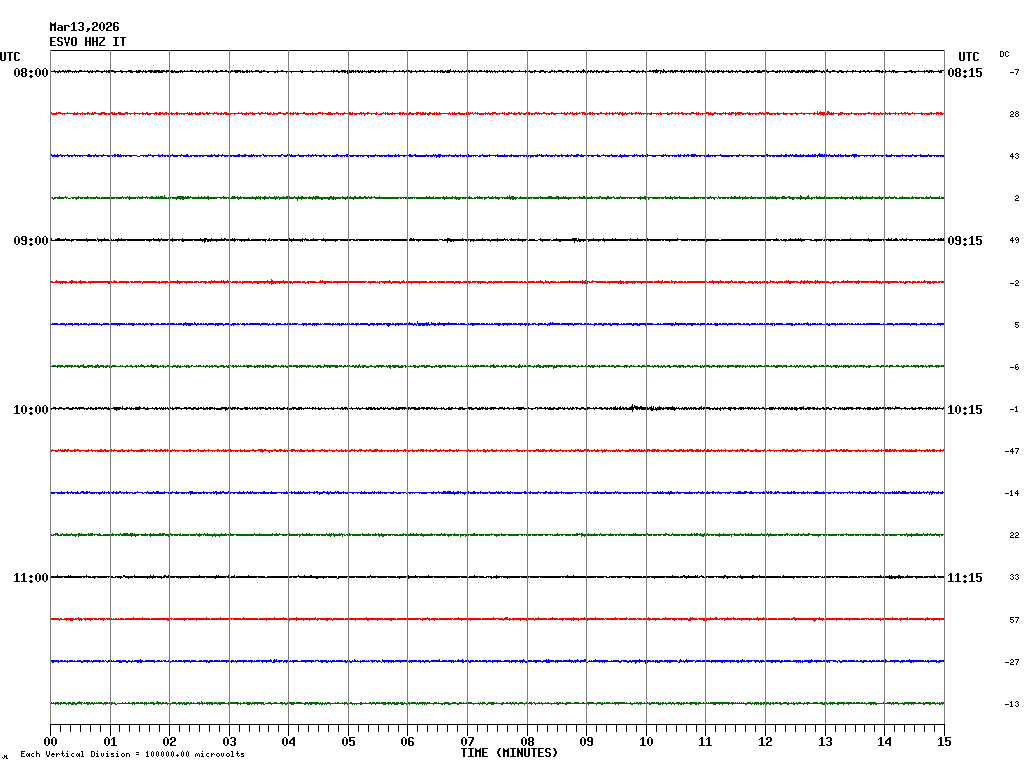1024x768 pixels.
Task: Click the UTC label above 08:15
Action: point(968,57)
